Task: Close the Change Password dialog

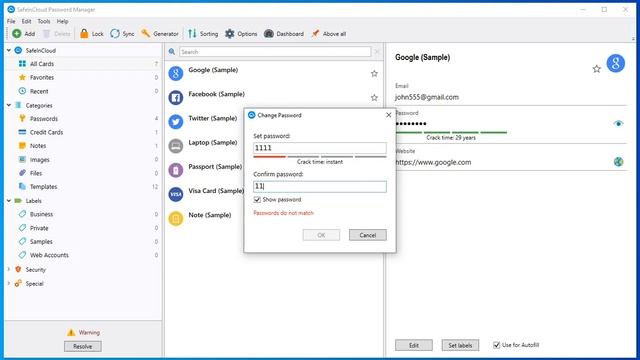Action: pos(389,115)
